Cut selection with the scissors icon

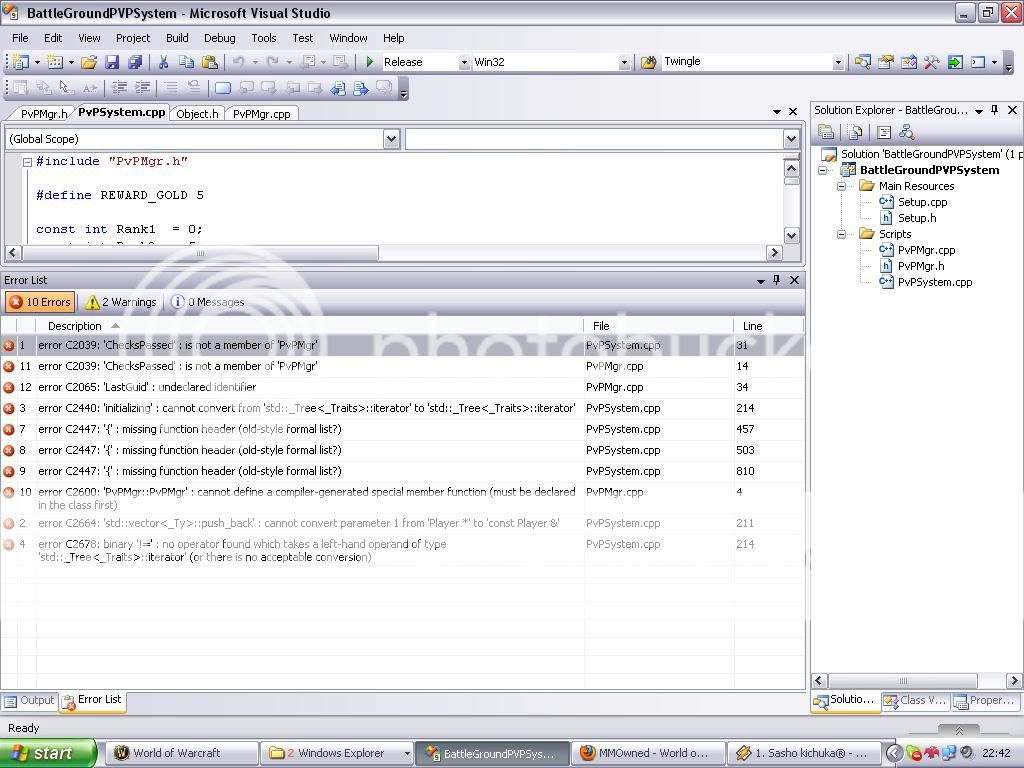click(163, 62)
